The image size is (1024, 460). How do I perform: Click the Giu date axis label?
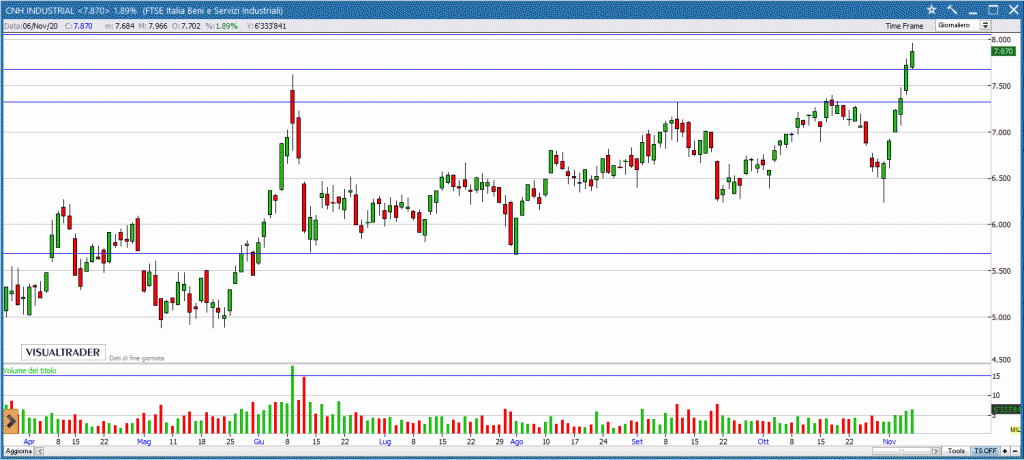(258, 442)
